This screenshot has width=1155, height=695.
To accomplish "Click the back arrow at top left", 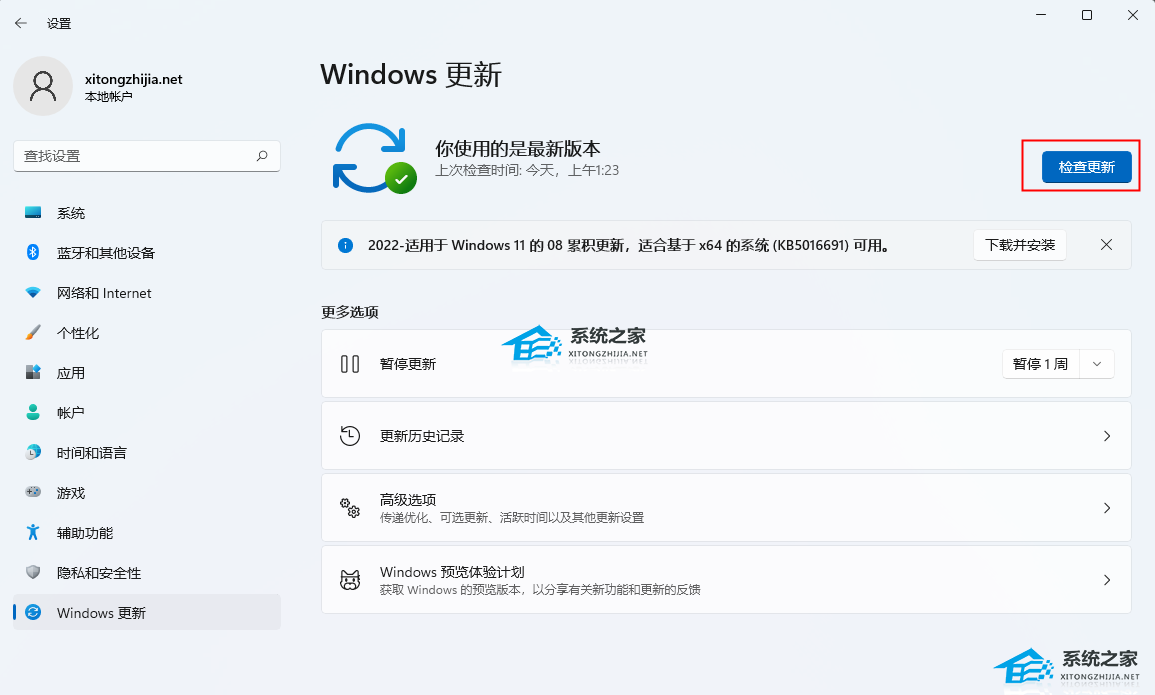I will [20, 22].
